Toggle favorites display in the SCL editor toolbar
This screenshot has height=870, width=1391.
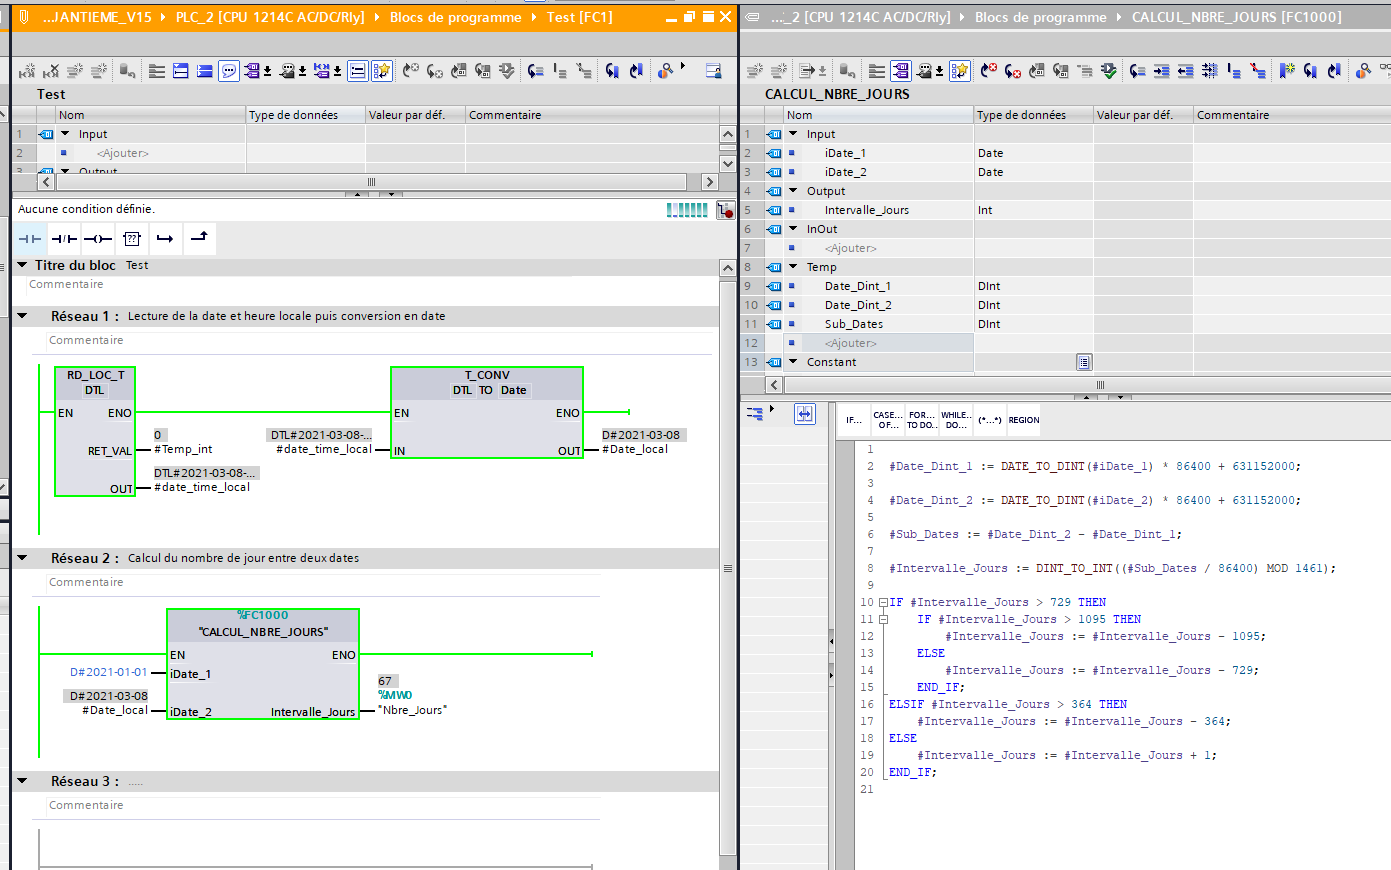pos(960,71)
